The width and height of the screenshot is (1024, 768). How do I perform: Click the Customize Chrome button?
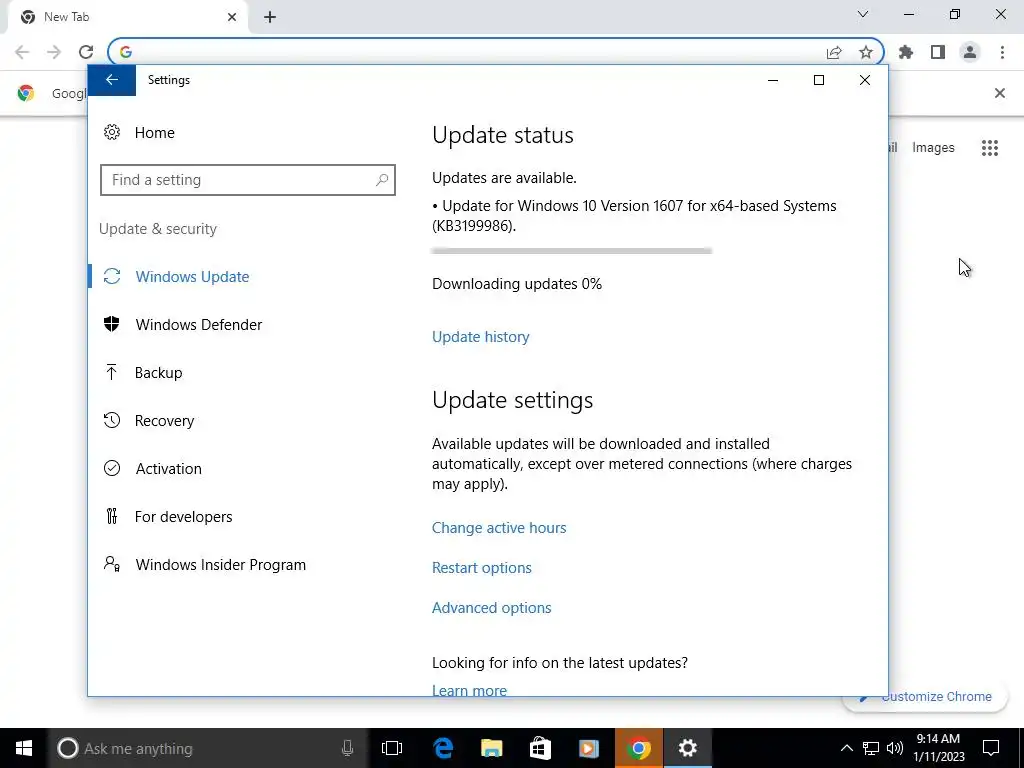click(x=925, y=697)
